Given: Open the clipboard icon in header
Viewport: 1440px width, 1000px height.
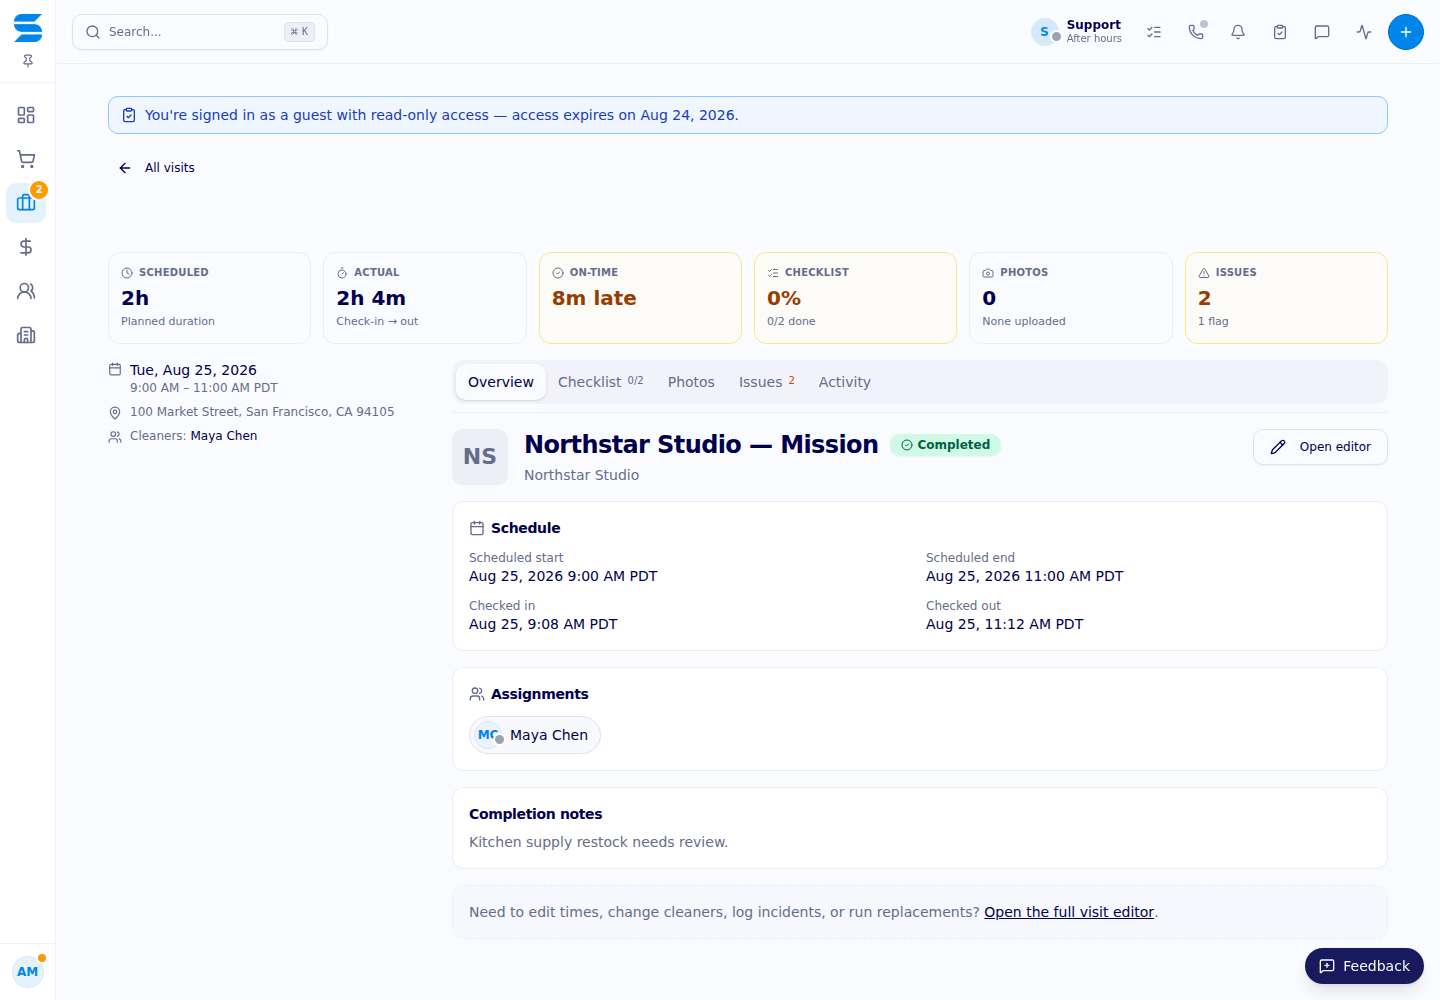Looking at the screenshot, I should [x=1280, y=32].
